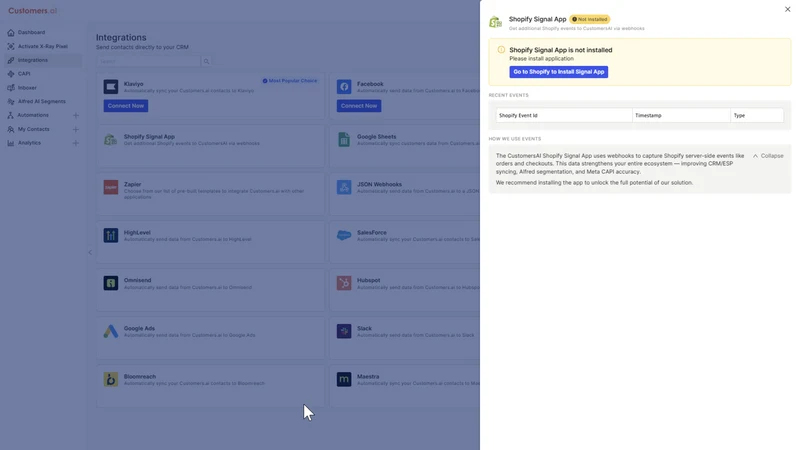The height and width of the screenshot is (450, 800).
Task: Click the JSON Webhooks card title
Action: [x=379, y=184]
